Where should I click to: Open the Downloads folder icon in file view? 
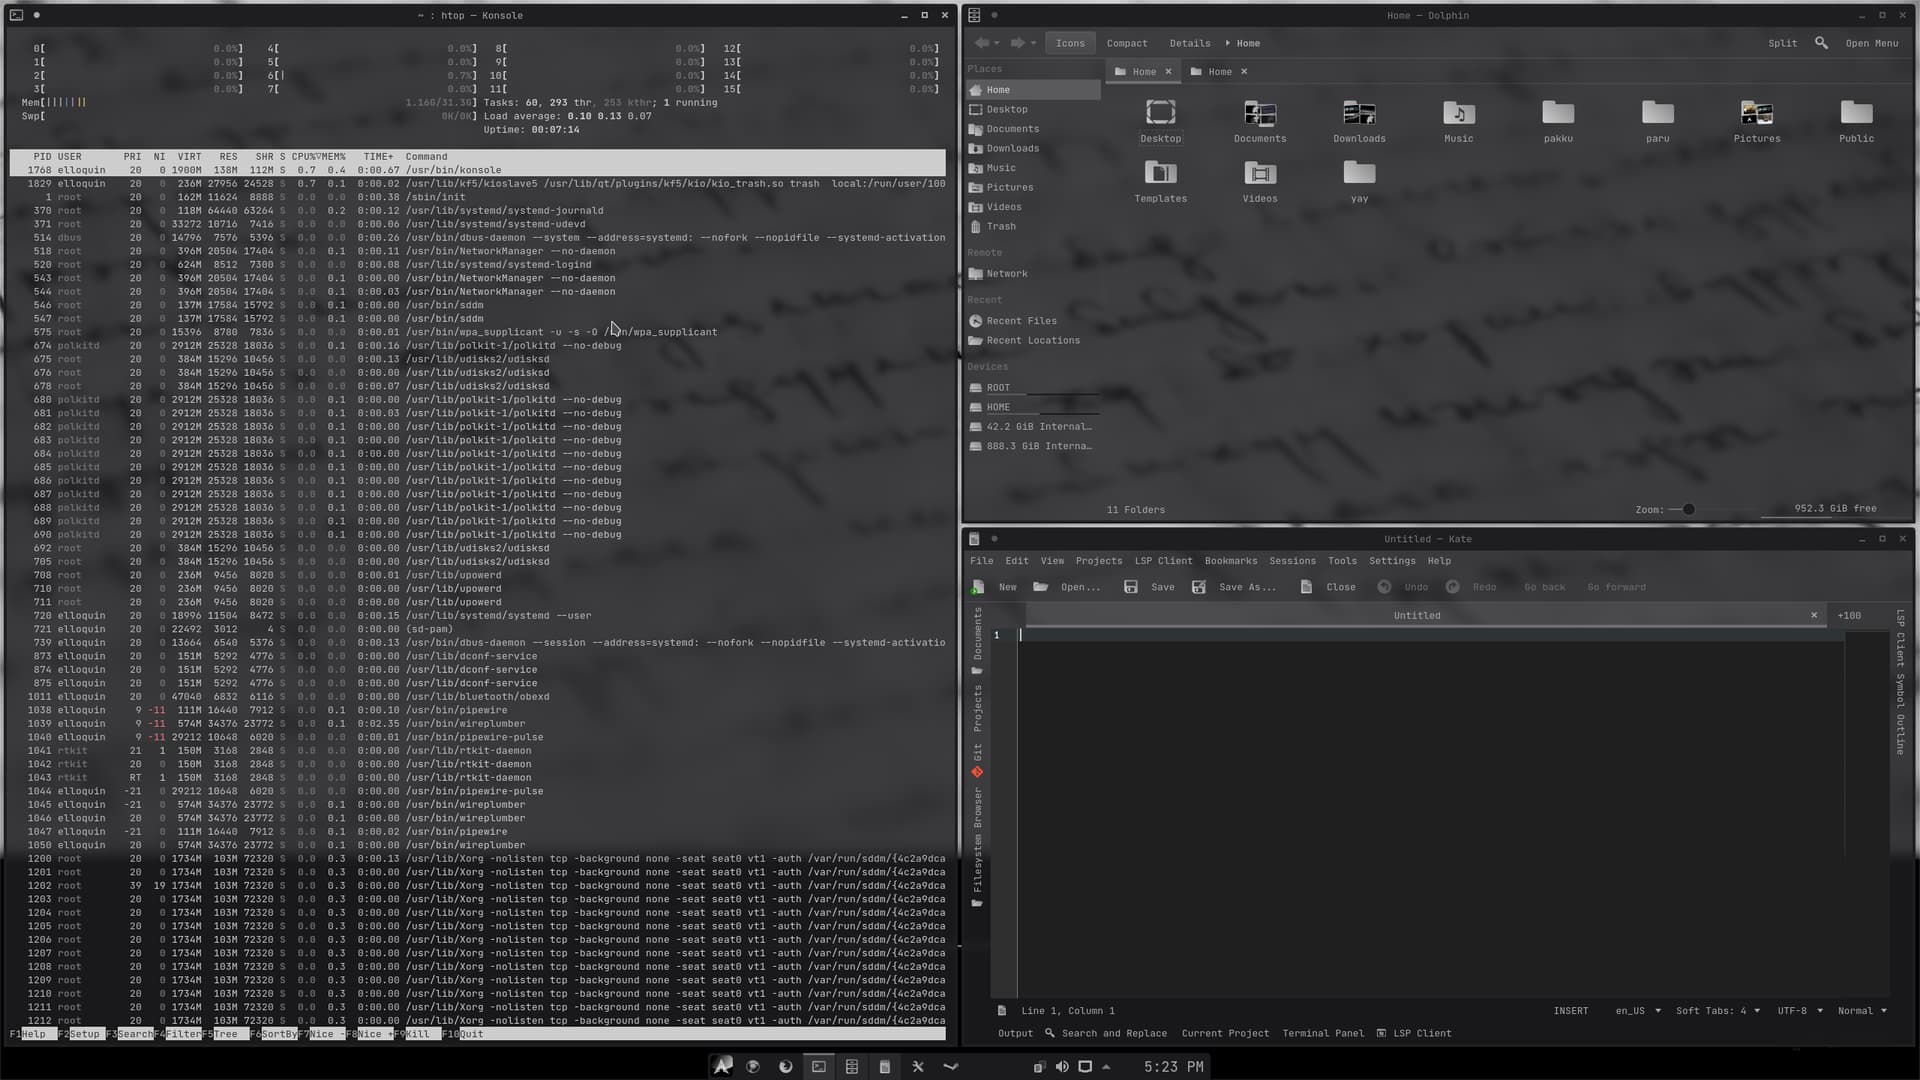(1359, 113)
